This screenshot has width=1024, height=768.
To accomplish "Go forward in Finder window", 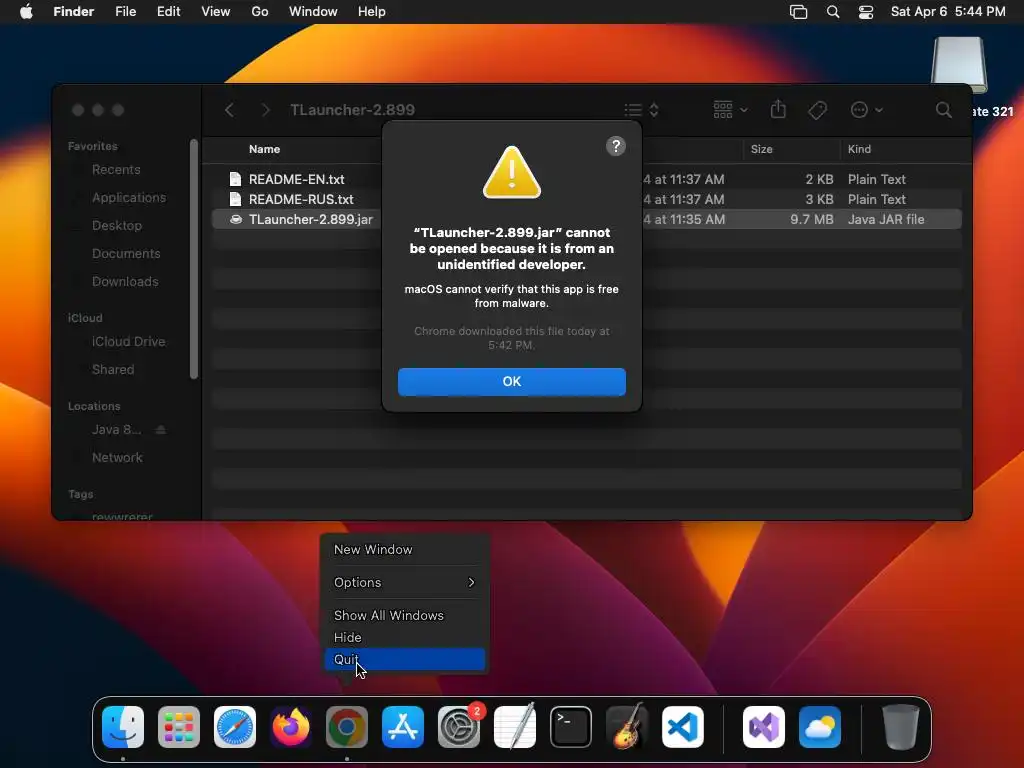I will pos(265,110).
